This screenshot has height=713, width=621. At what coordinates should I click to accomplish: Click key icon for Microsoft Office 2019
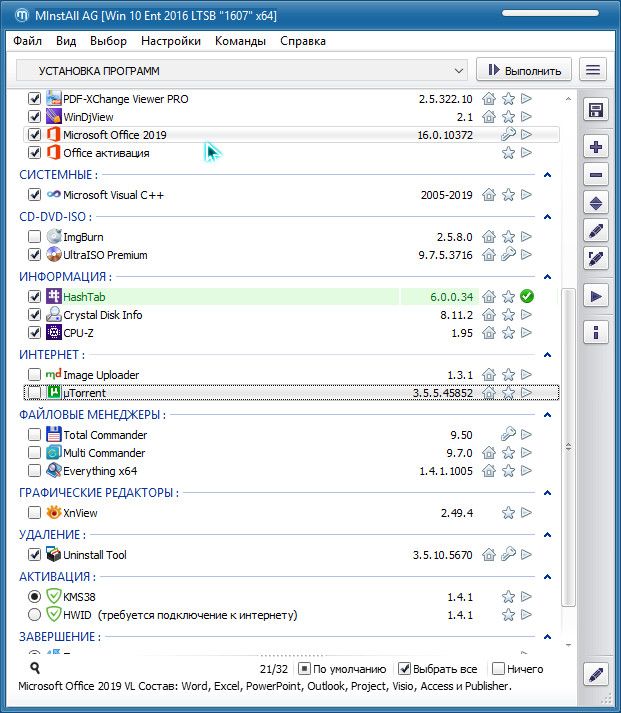click(508, 135)
